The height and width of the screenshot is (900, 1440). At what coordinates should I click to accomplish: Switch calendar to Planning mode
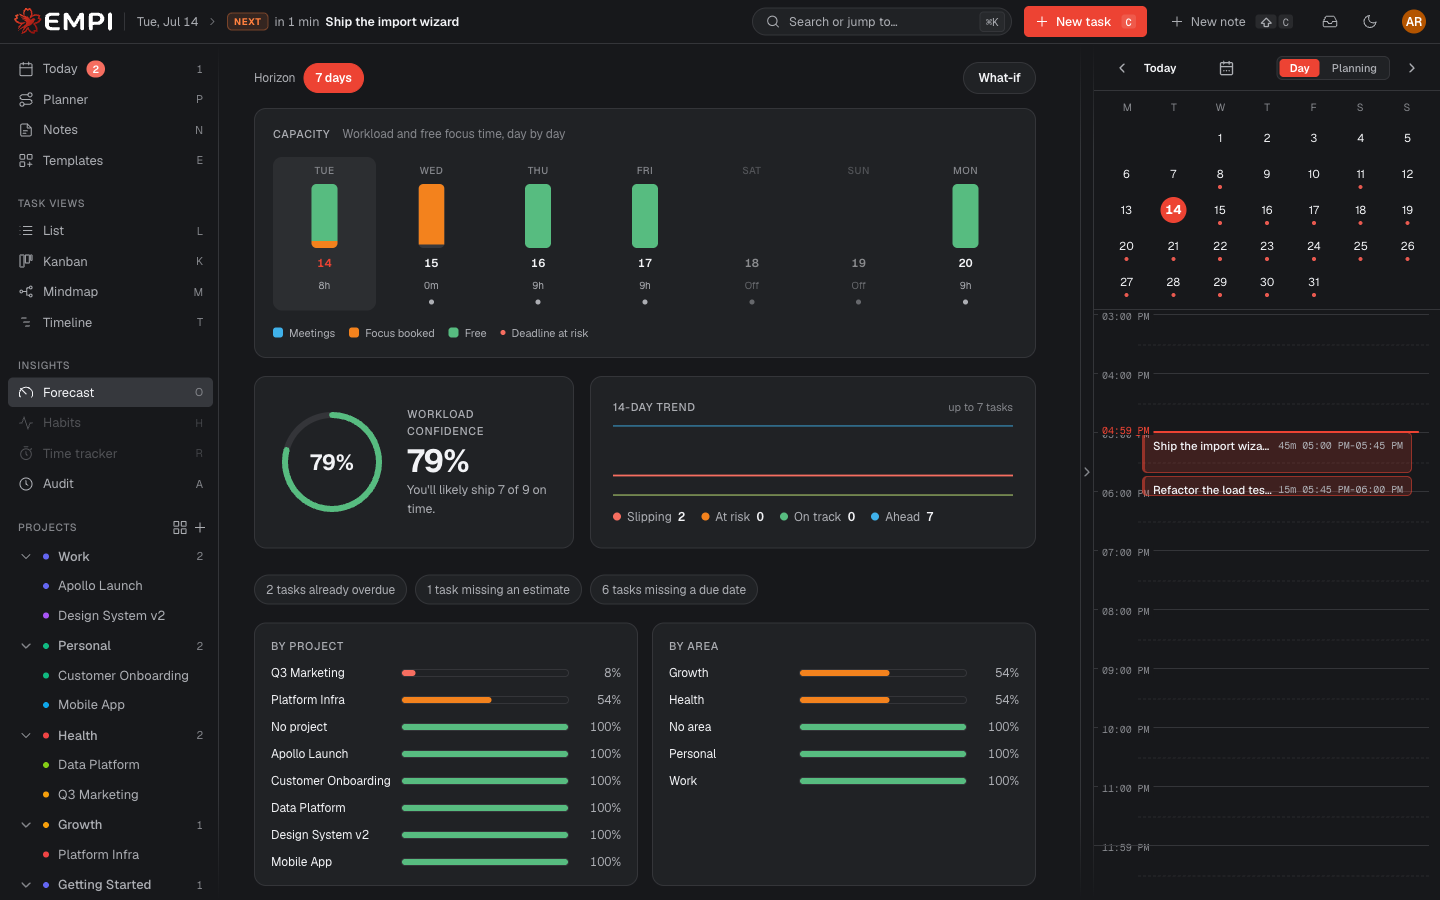point(1354,68)
